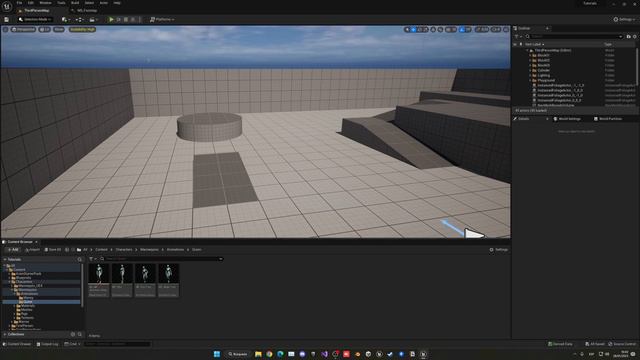Open Windows Start menu on the taskbar

217,354
